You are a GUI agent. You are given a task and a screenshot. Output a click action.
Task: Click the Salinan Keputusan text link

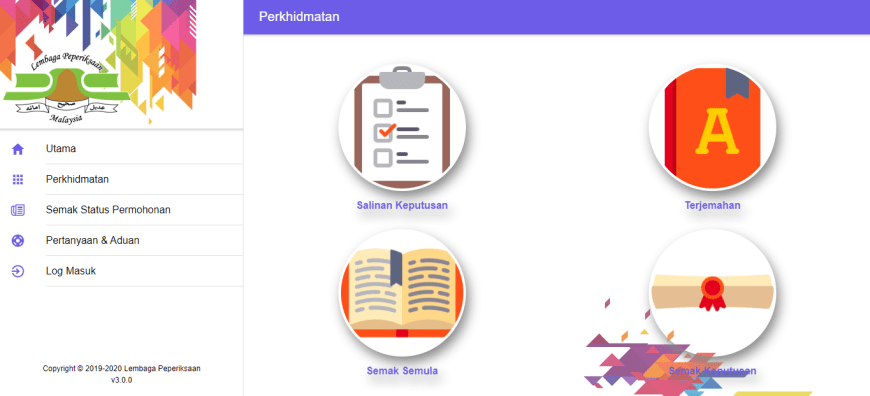(402, 205)
